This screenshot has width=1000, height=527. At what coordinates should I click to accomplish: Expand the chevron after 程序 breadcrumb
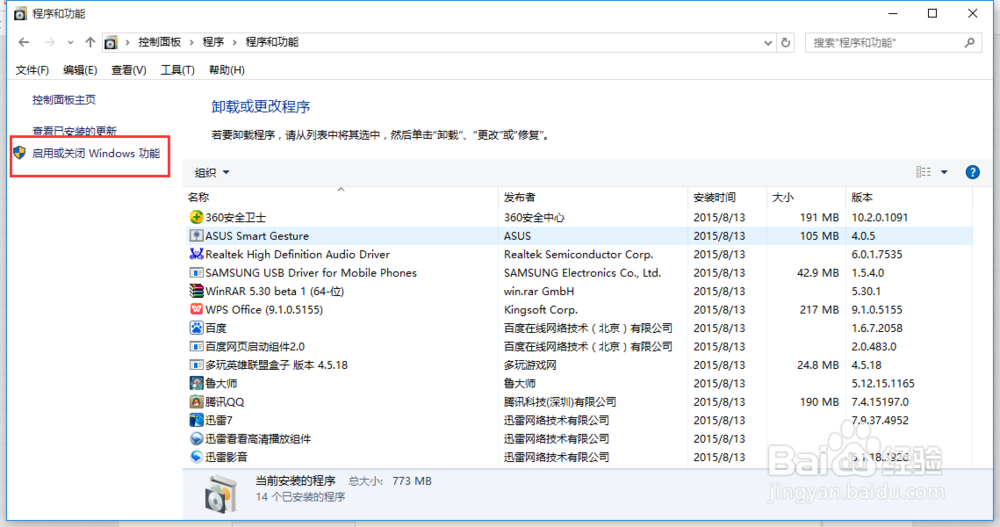(x=234, y=42)
